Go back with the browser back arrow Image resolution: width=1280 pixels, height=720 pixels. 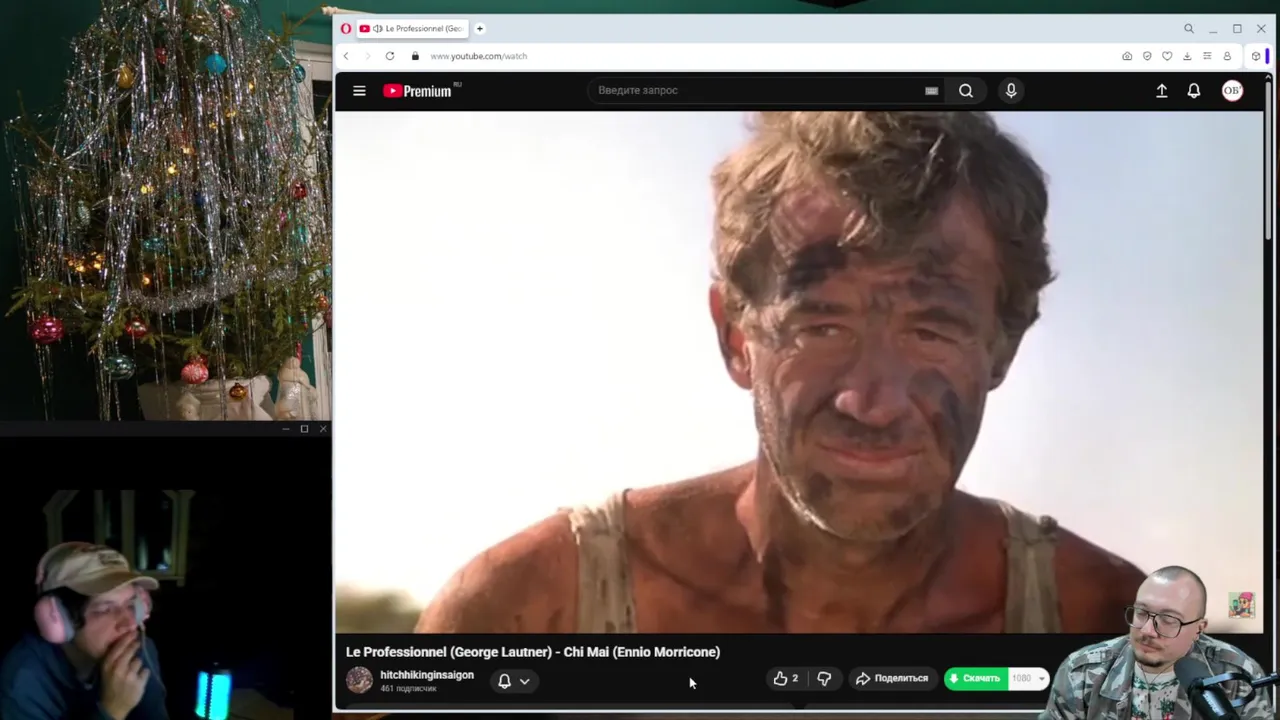[x=346, y=56]
